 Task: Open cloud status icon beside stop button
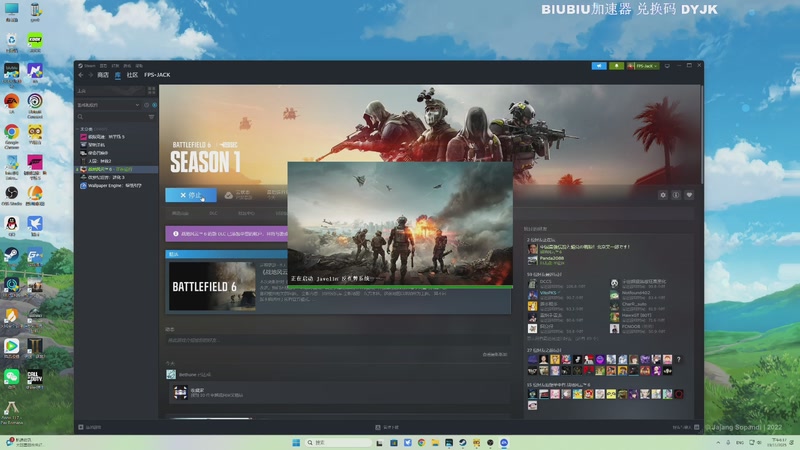click(x=229, y=195)
